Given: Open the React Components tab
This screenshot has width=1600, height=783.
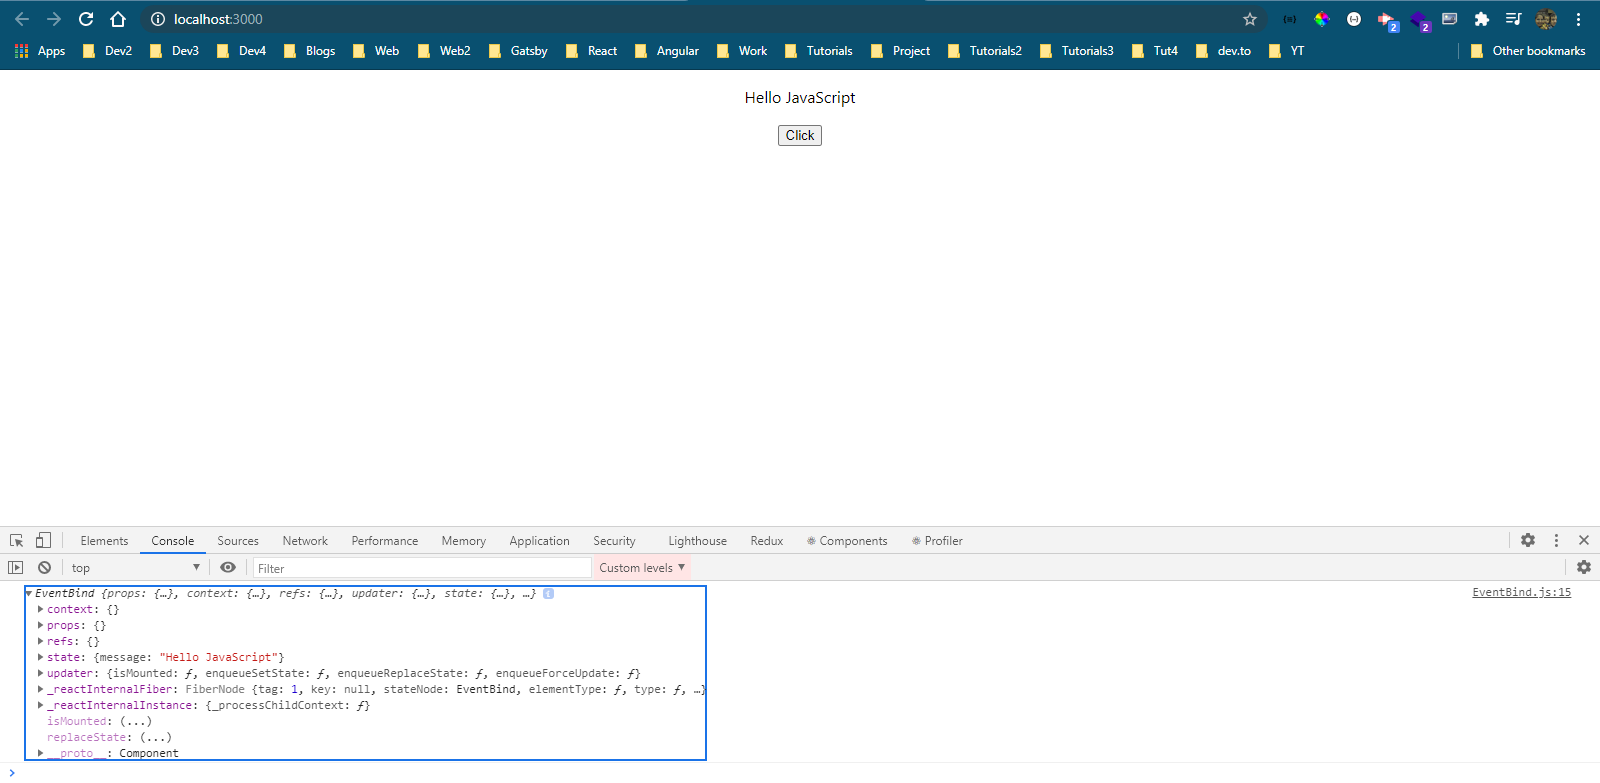Looking at the screenshot, I should click(847, 541).
